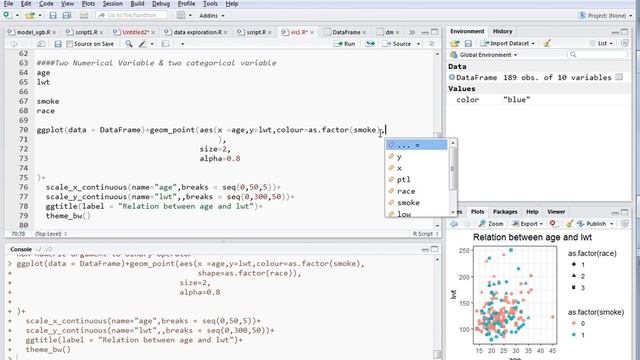Click the Find/Replace magnifier icon

(x=129, y=44)
